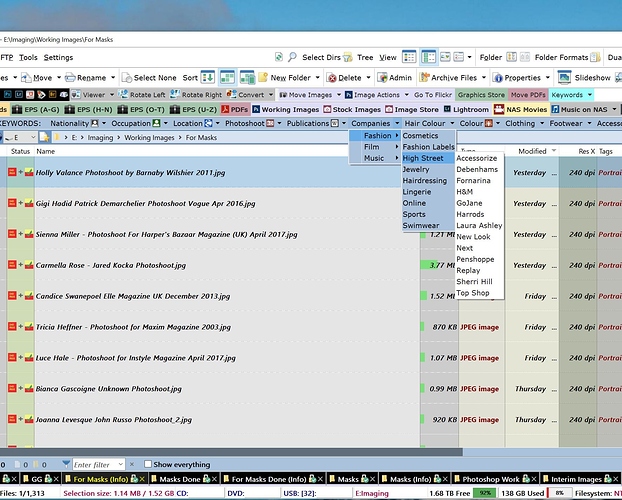Close the GG folder tab

pos(56,479)
